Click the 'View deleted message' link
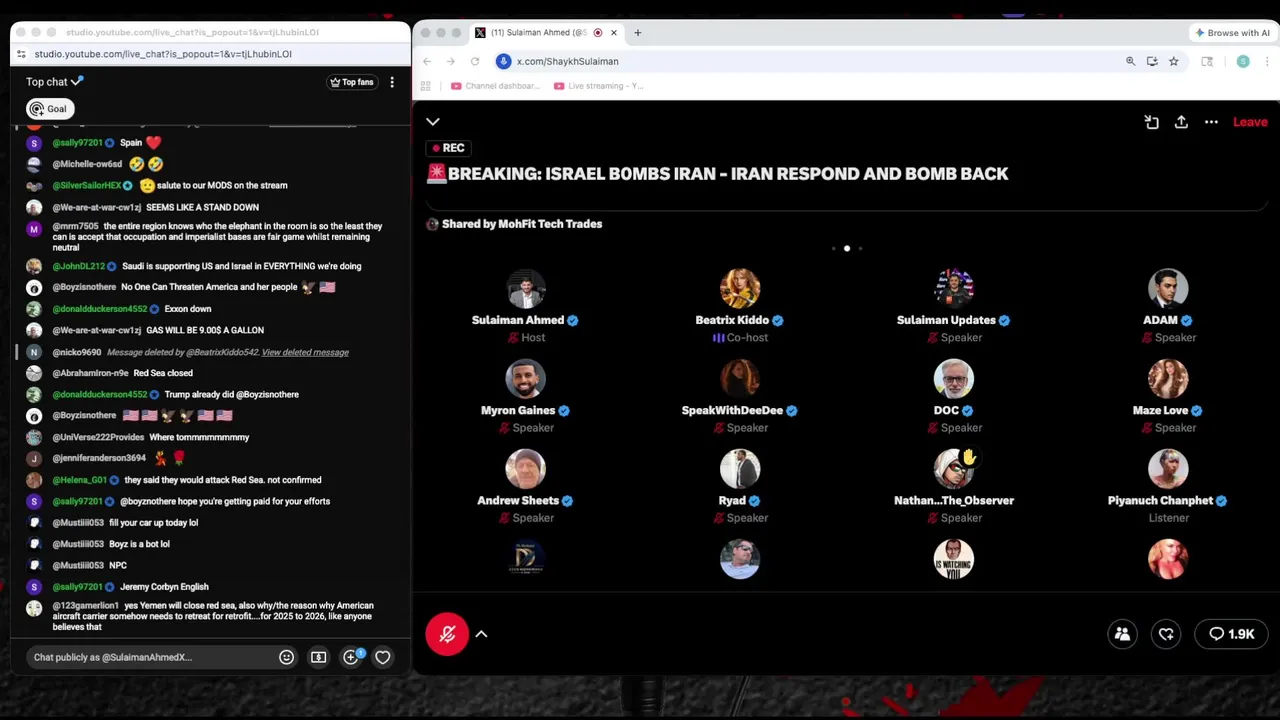This screenshot has width=1280, height=720. tap(305, 352)
